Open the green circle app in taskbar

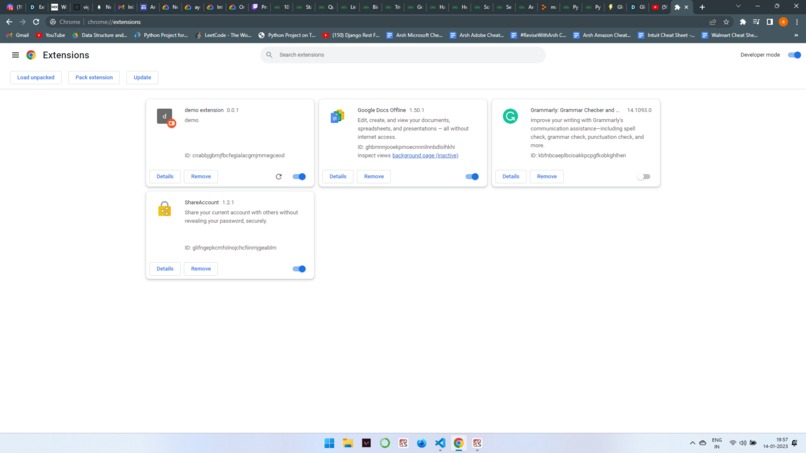384,443
